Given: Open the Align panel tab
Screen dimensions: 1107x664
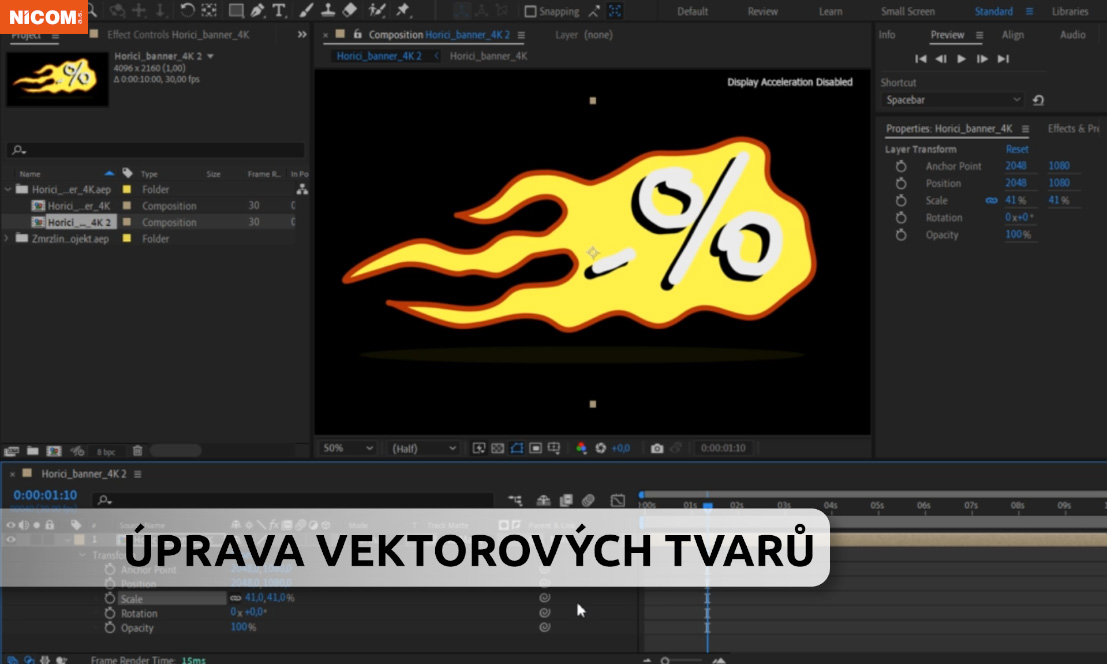Looking at the screenshot, I should click(1012, 35).
